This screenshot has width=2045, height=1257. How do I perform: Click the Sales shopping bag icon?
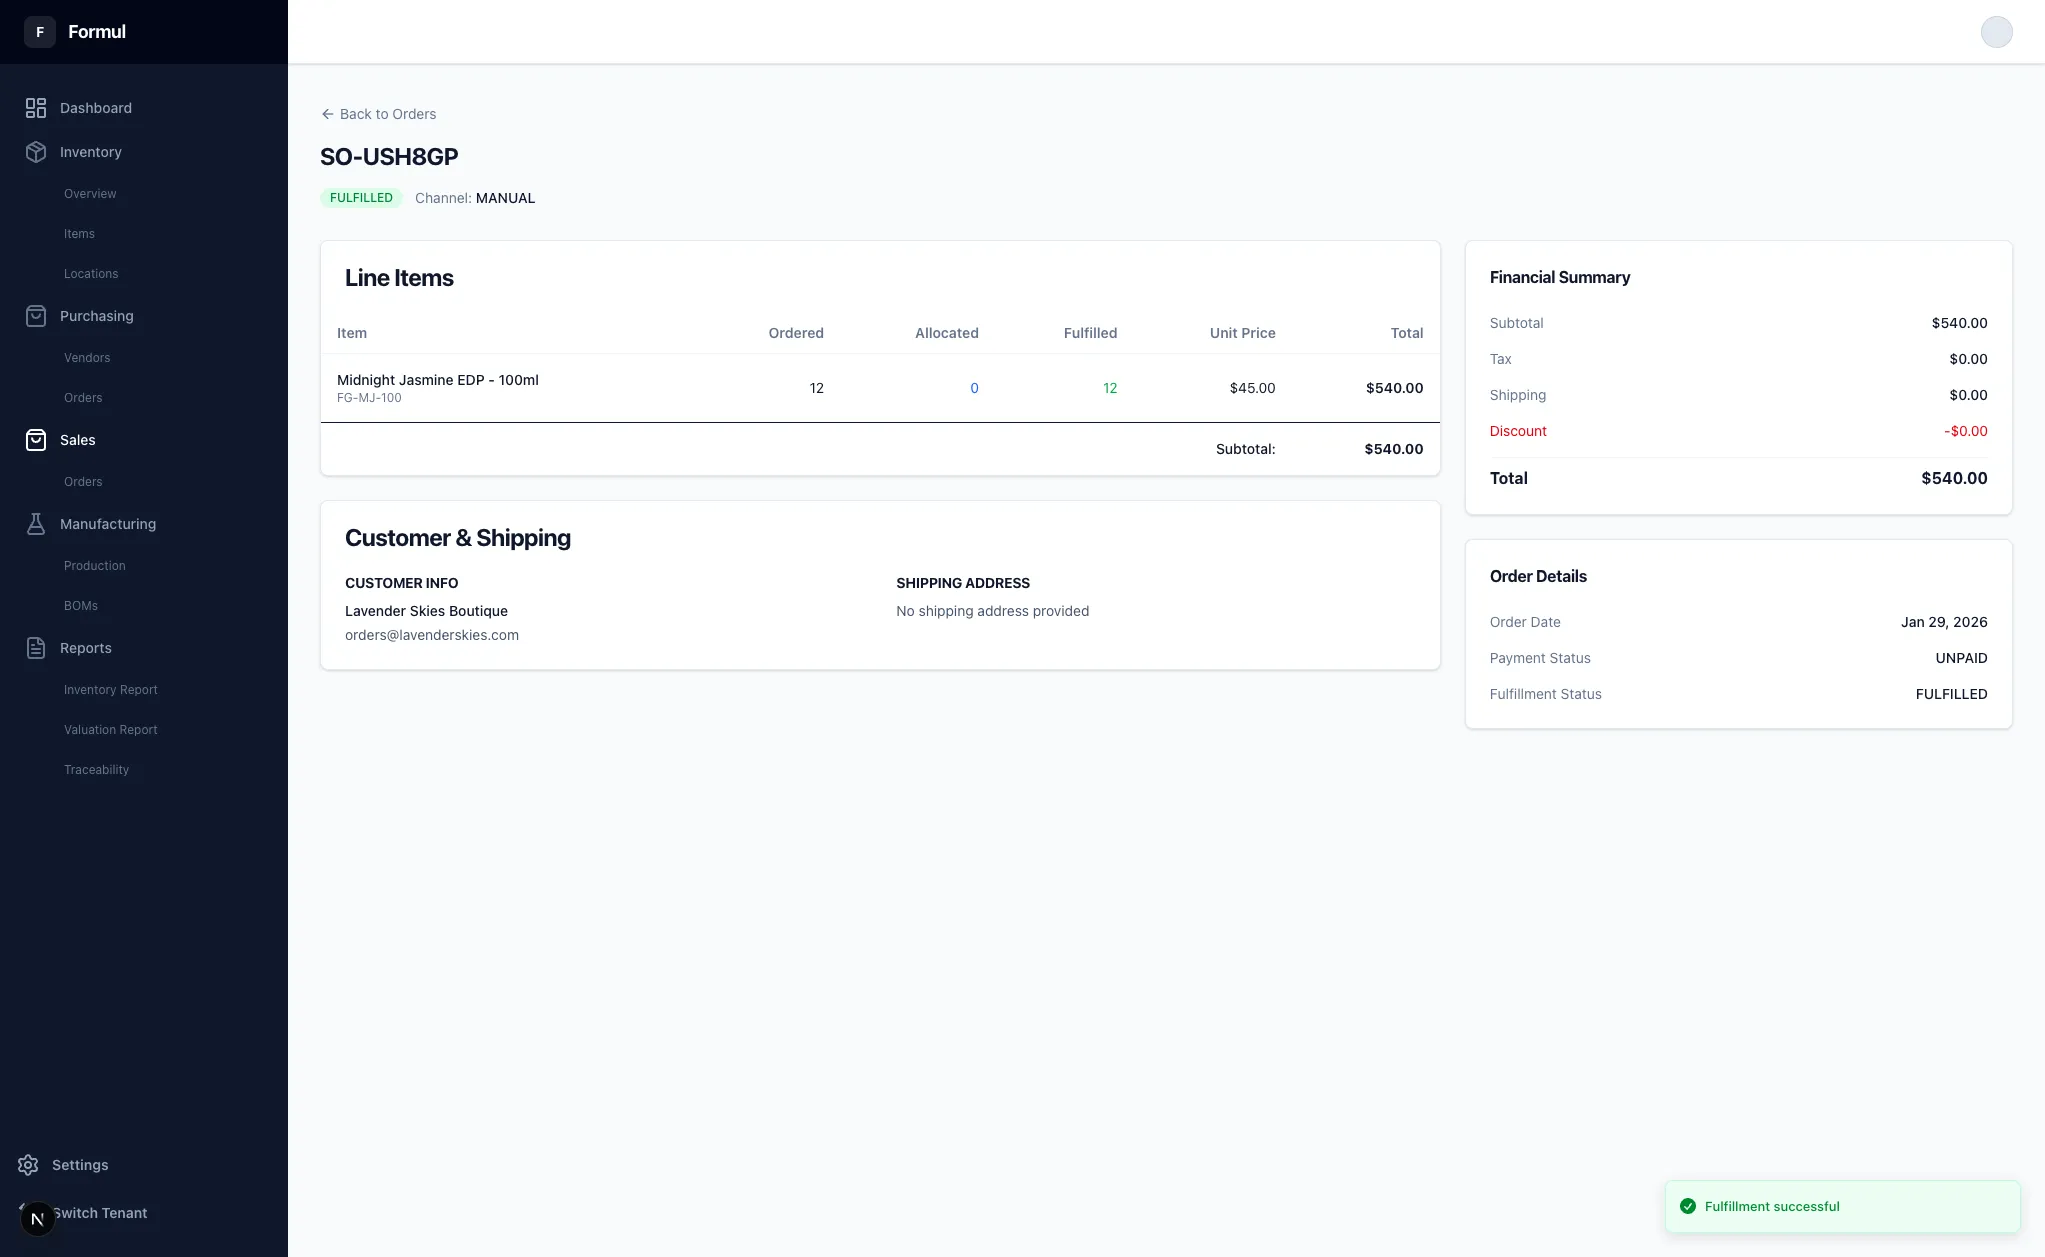tap(36, 440)
